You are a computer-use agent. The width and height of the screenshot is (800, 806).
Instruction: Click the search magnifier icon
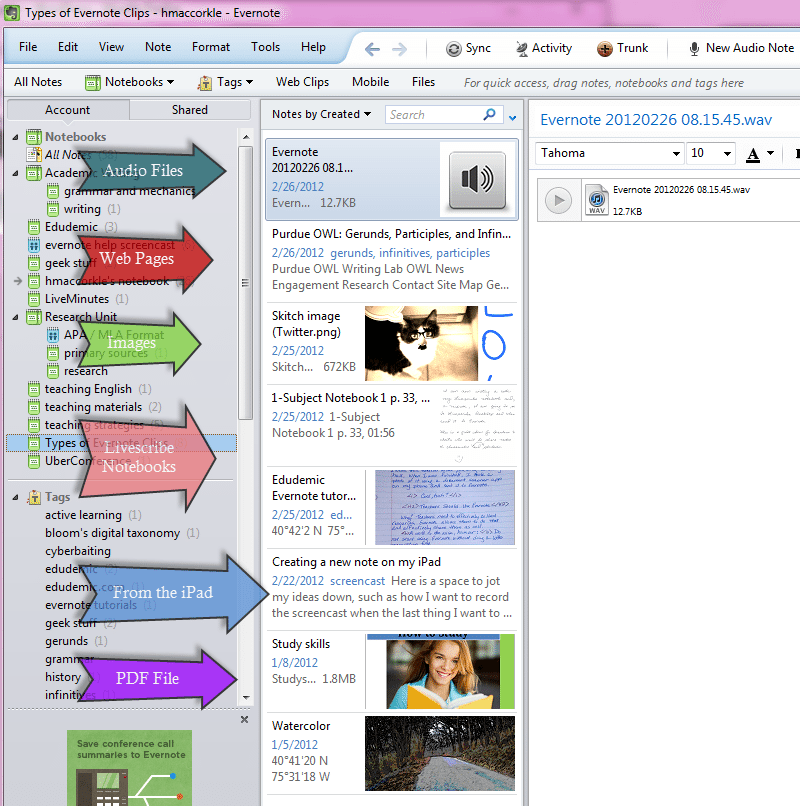[x=489, y=114]
